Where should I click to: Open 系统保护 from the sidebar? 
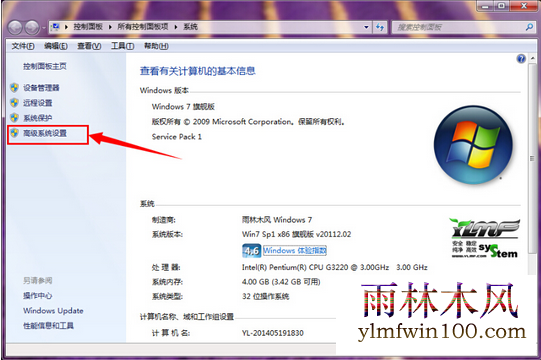pyautogui.click(x=38, y=118)
